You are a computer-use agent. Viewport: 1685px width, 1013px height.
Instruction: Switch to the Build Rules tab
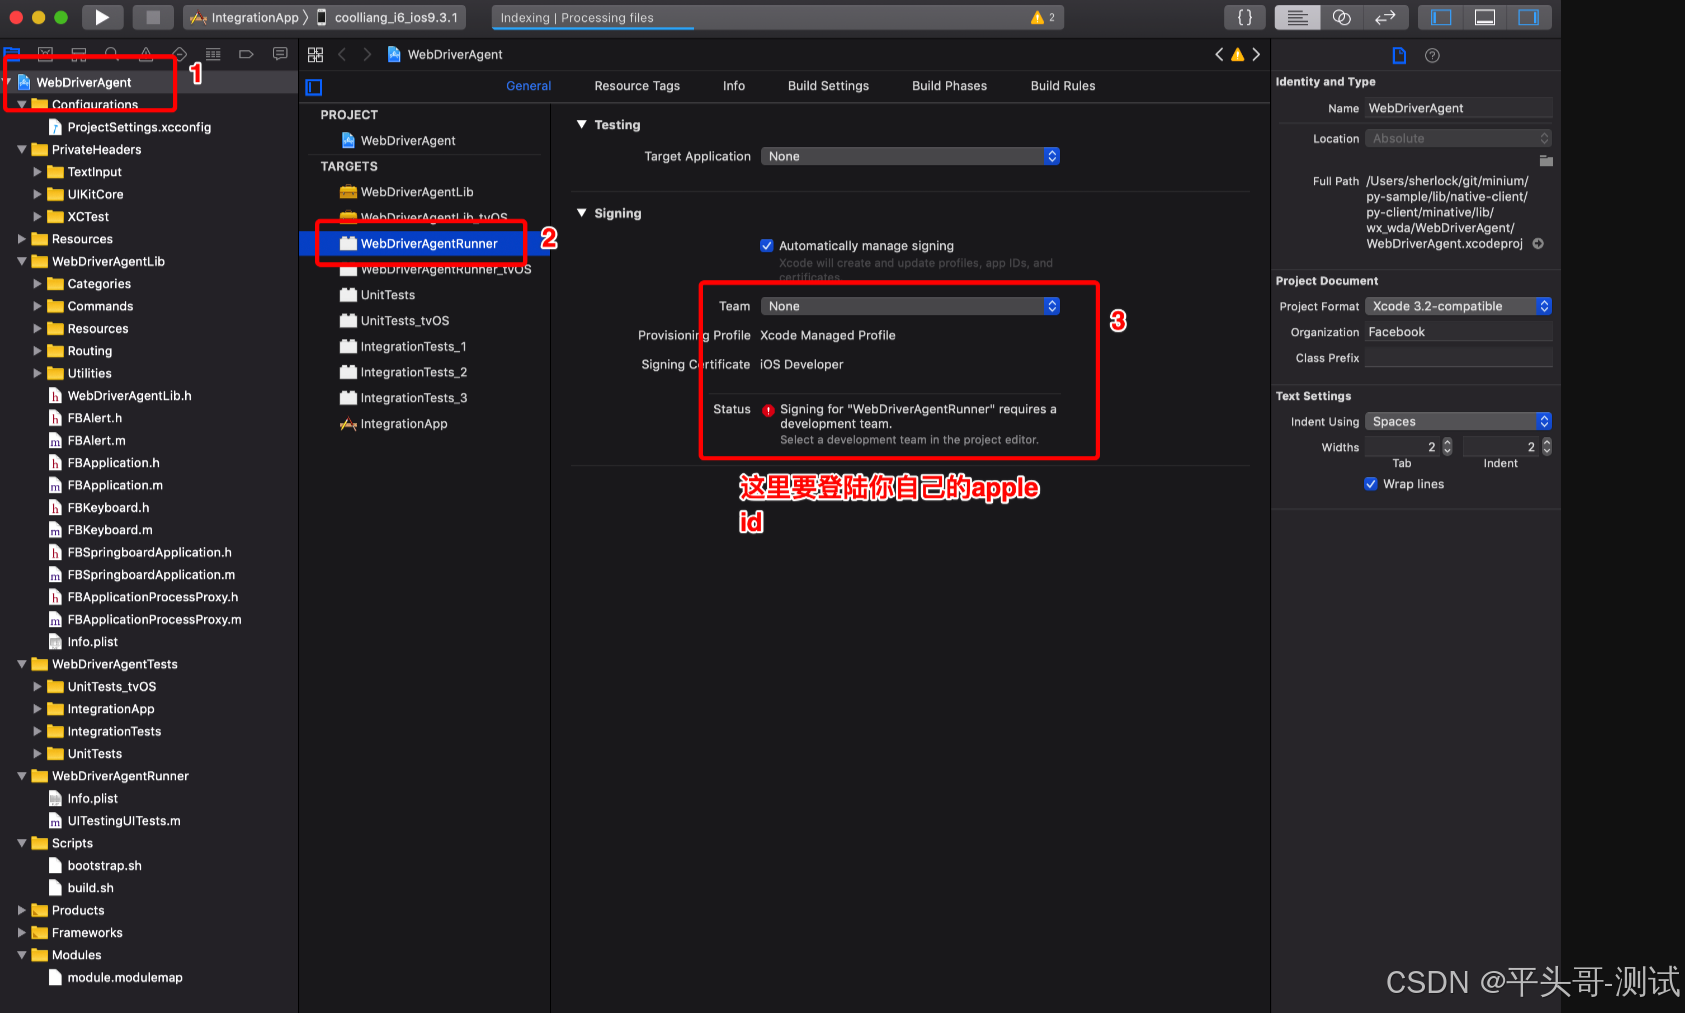[1063, 86]
